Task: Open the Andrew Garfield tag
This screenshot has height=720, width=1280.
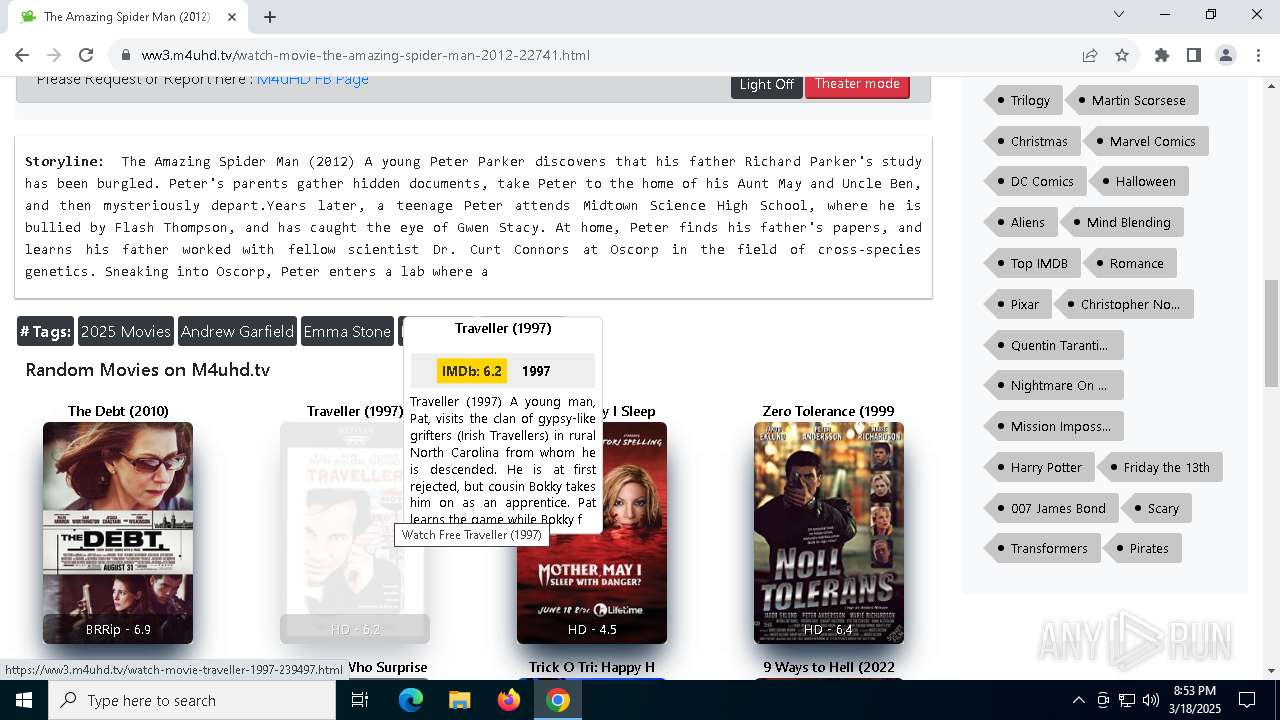Action: (x=237, y=332)
